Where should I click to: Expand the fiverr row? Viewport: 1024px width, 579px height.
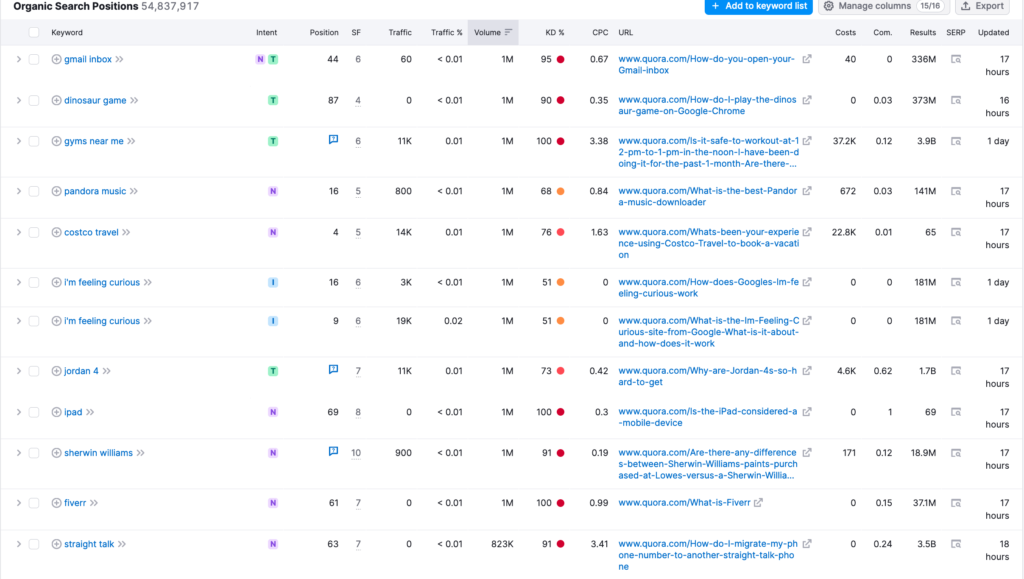(18, 503)
